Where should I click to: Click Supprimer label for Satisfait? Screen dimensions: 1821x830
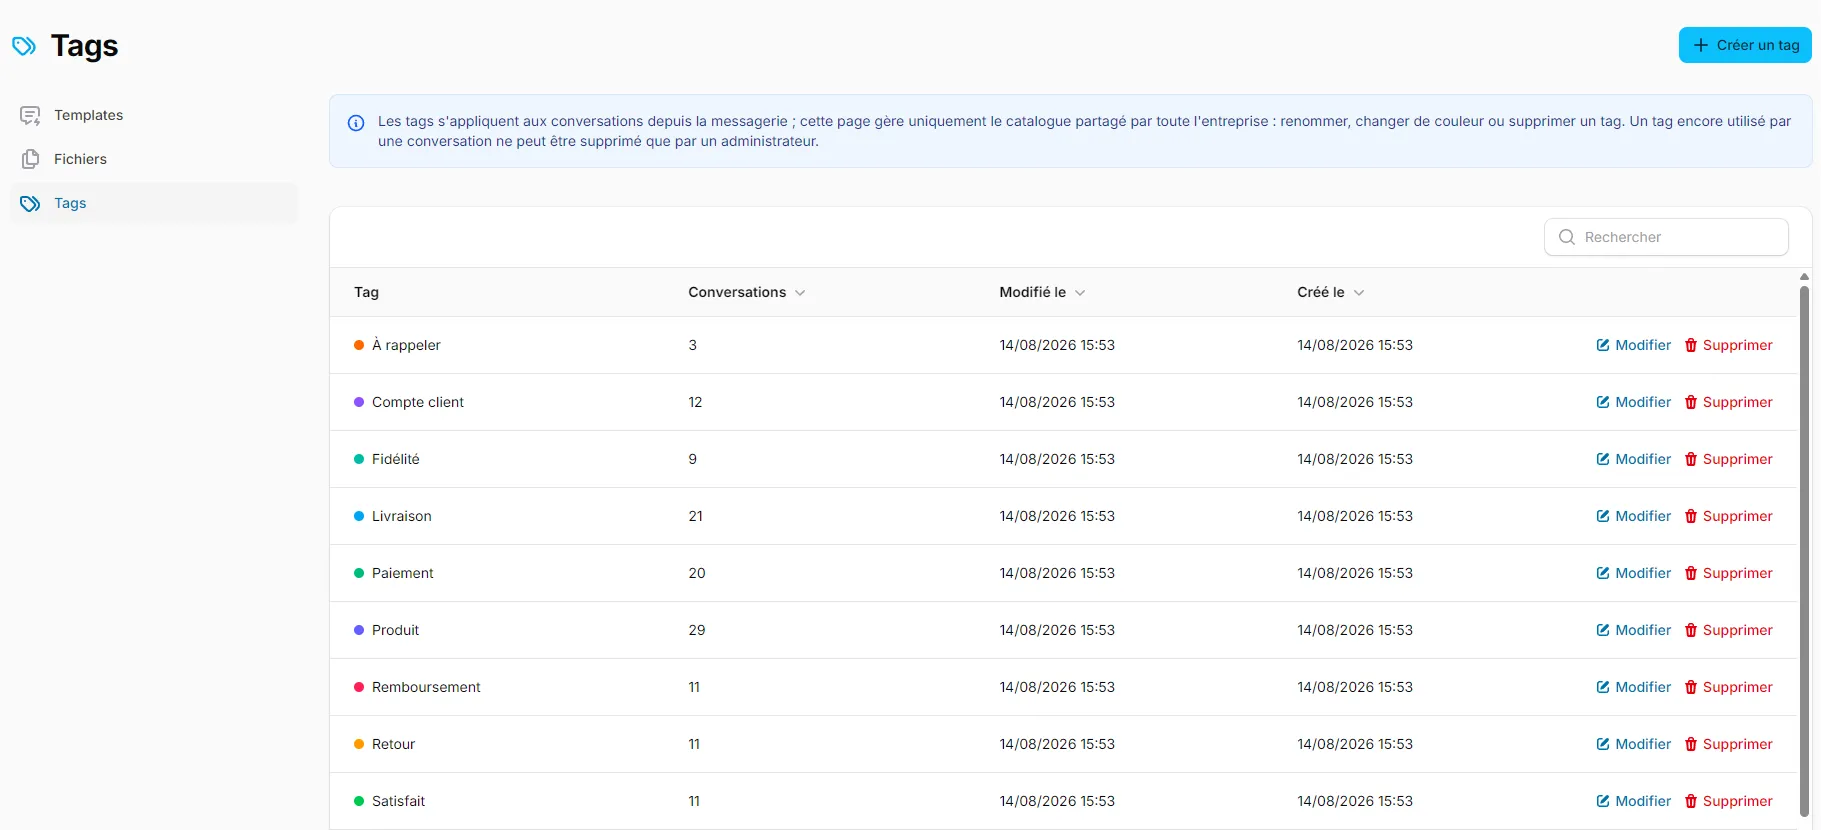1738,801
